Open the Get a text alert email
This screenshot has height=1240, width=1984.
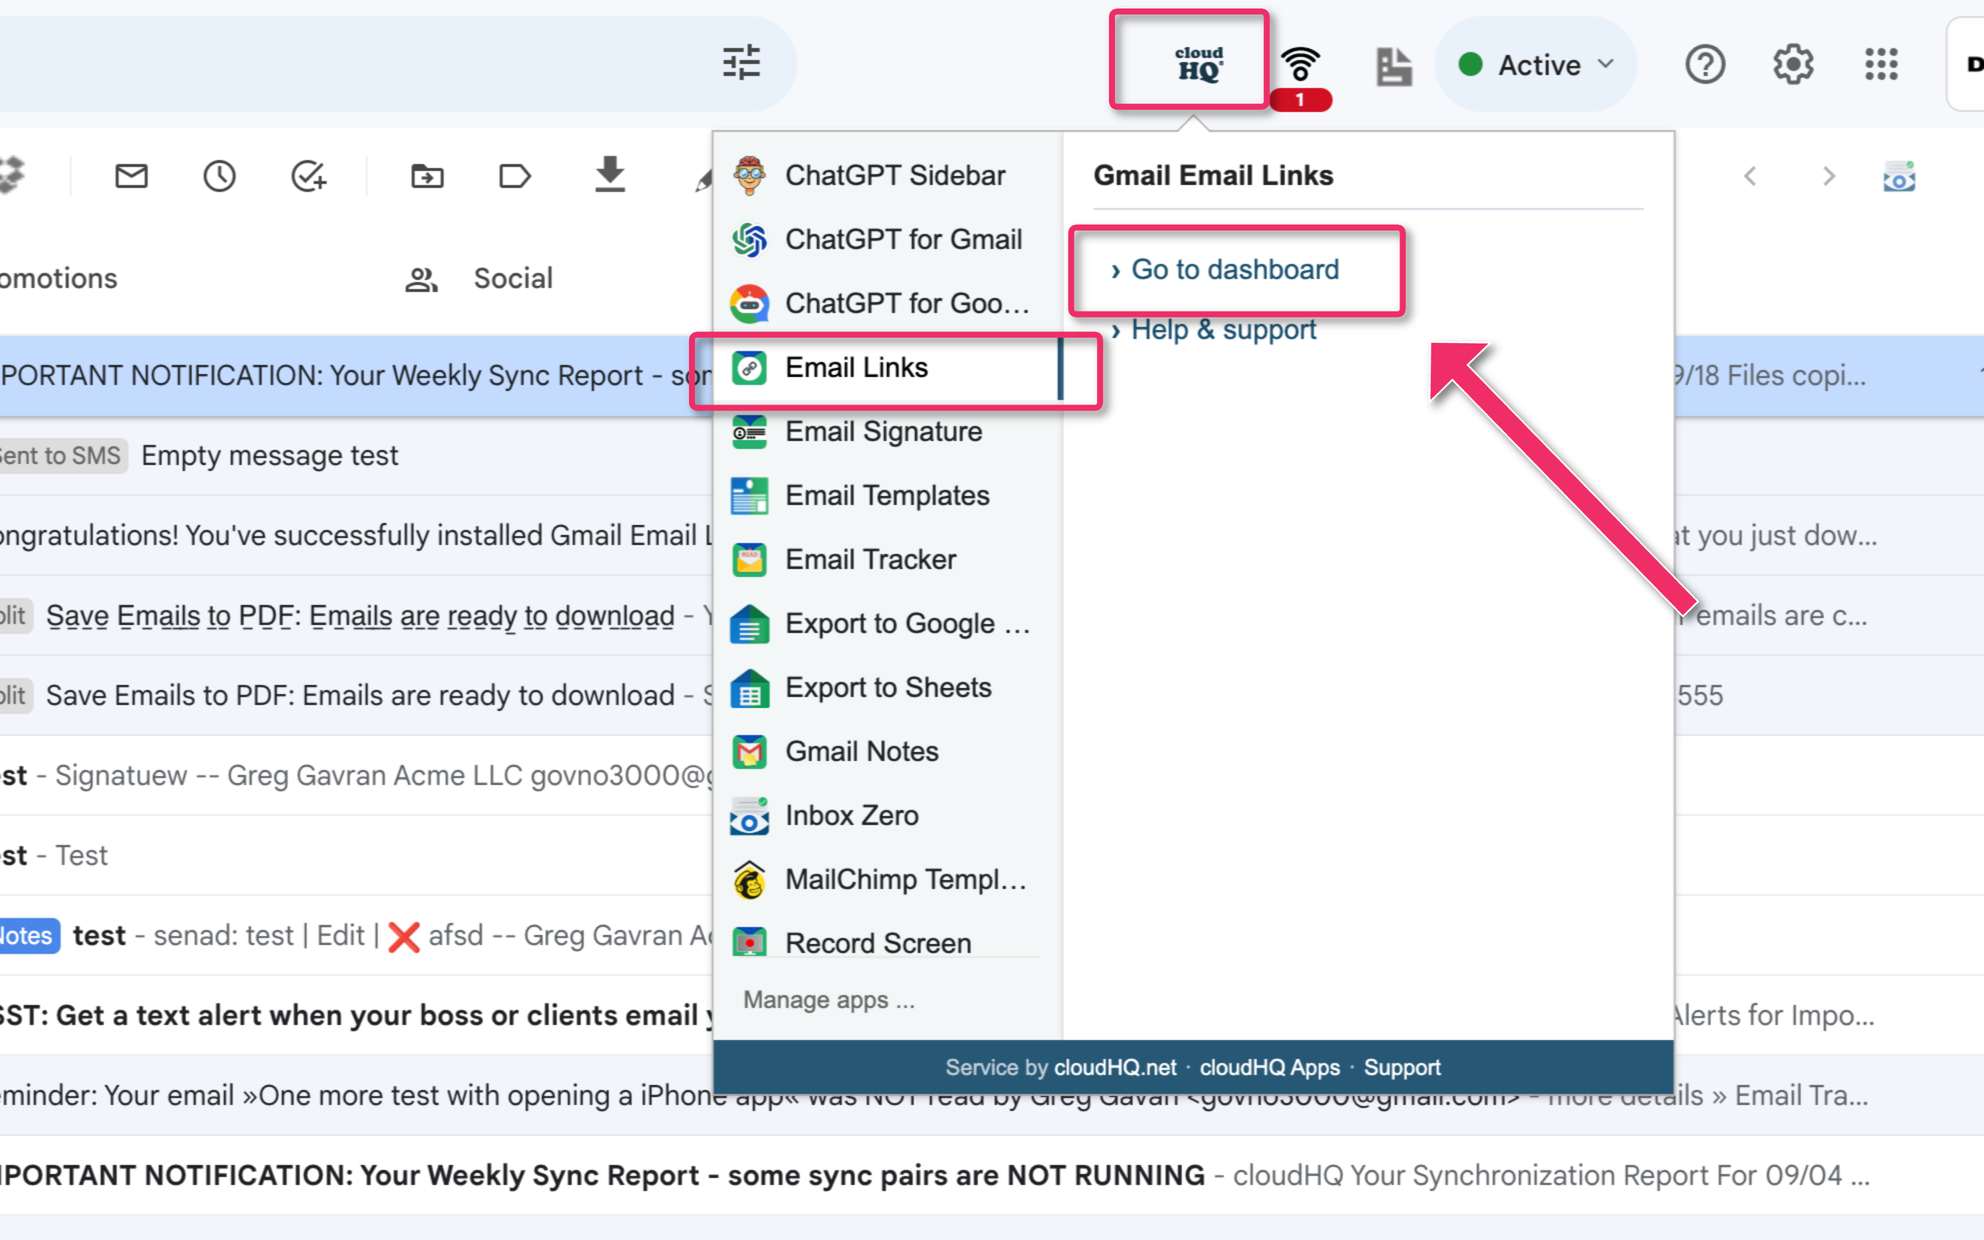point(356,1015)
